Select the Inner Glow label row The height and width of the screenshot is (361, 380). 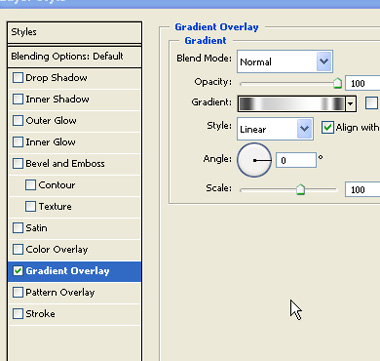[74, 142]
